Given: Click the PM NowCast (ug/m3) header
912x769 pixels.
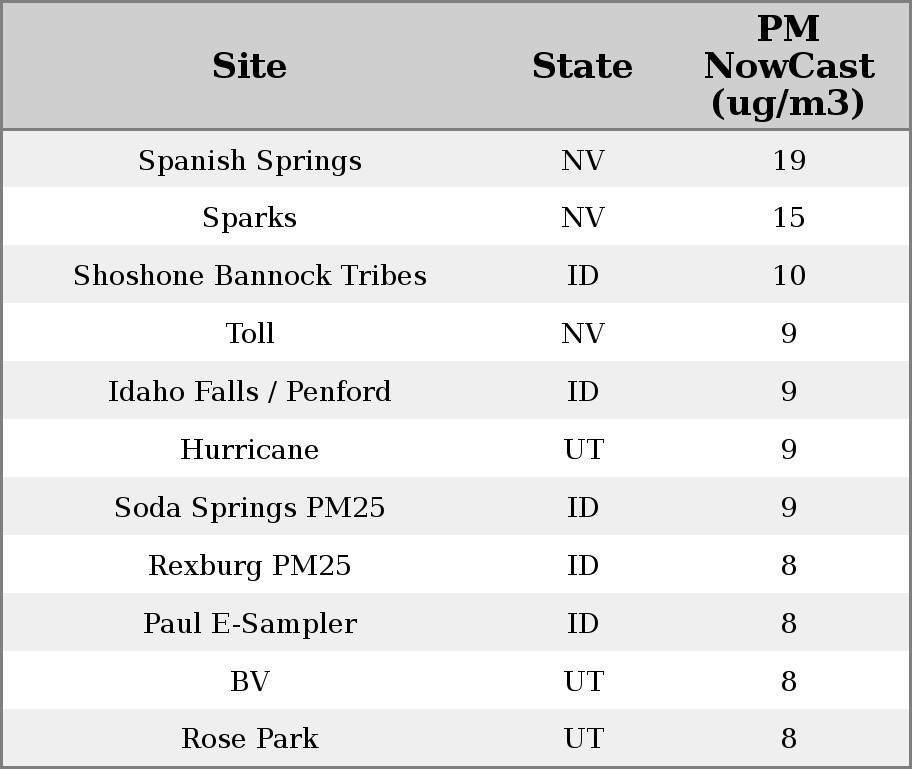Looking at the screenshot, I should (x=788, y=67).
